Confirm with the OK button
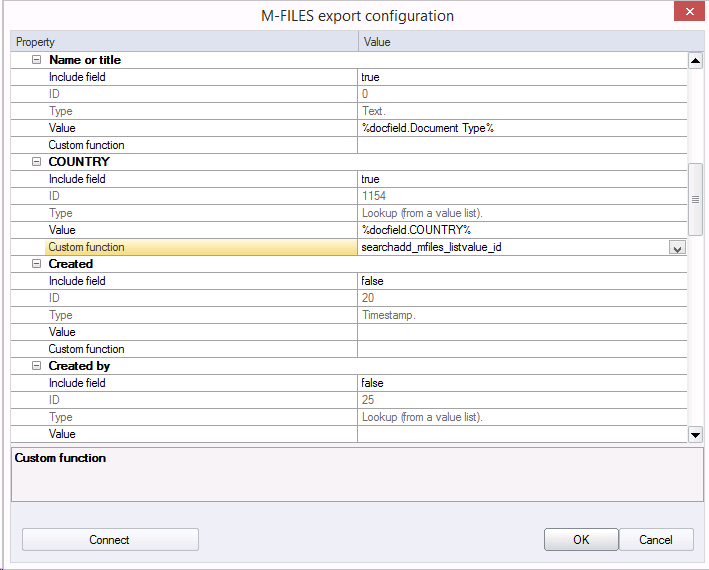The width and height of the screenshot is (709, 570). pos(581,540)
